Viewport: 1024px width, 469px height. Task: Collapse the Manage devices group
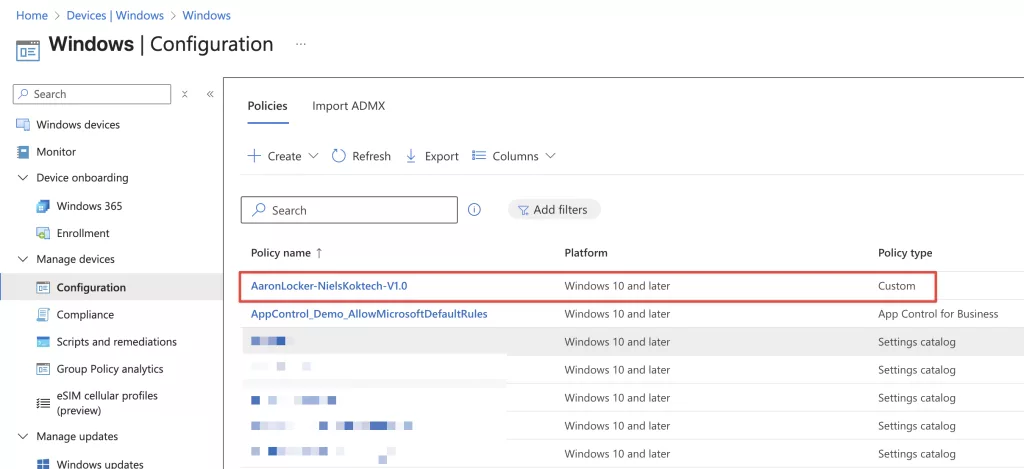pos(23,260)
